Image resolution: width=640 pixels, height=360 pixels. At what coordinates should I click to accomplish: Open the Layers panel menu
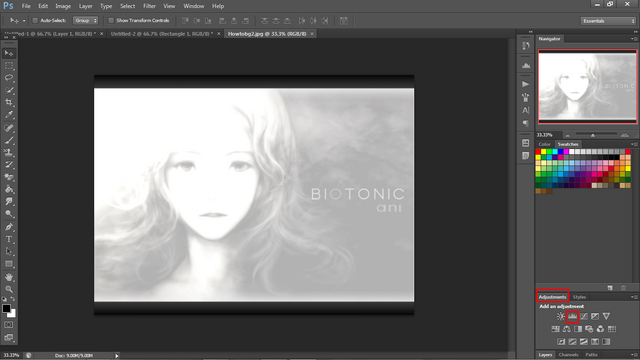click(x=634, y=355)
